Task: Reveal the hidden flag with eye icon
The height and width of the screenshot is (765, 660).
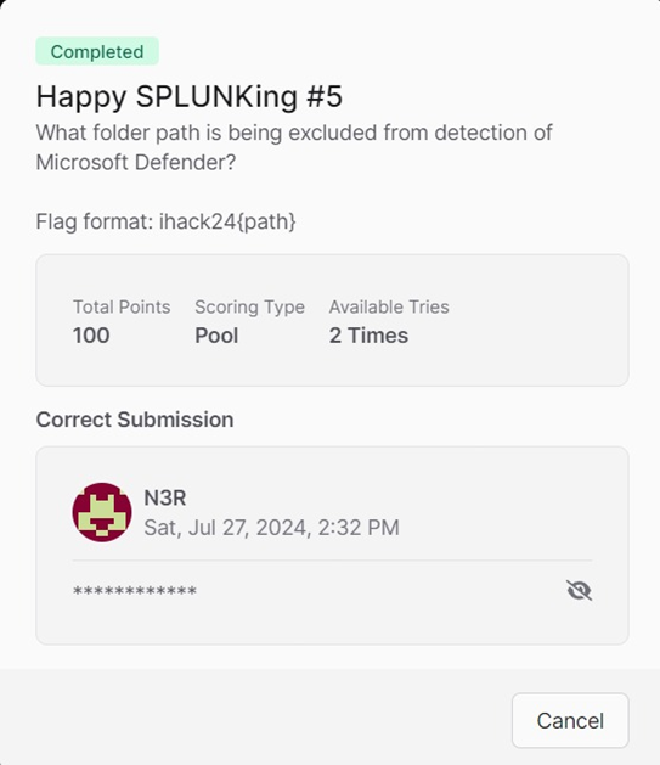Action: (x=578, y=591)
